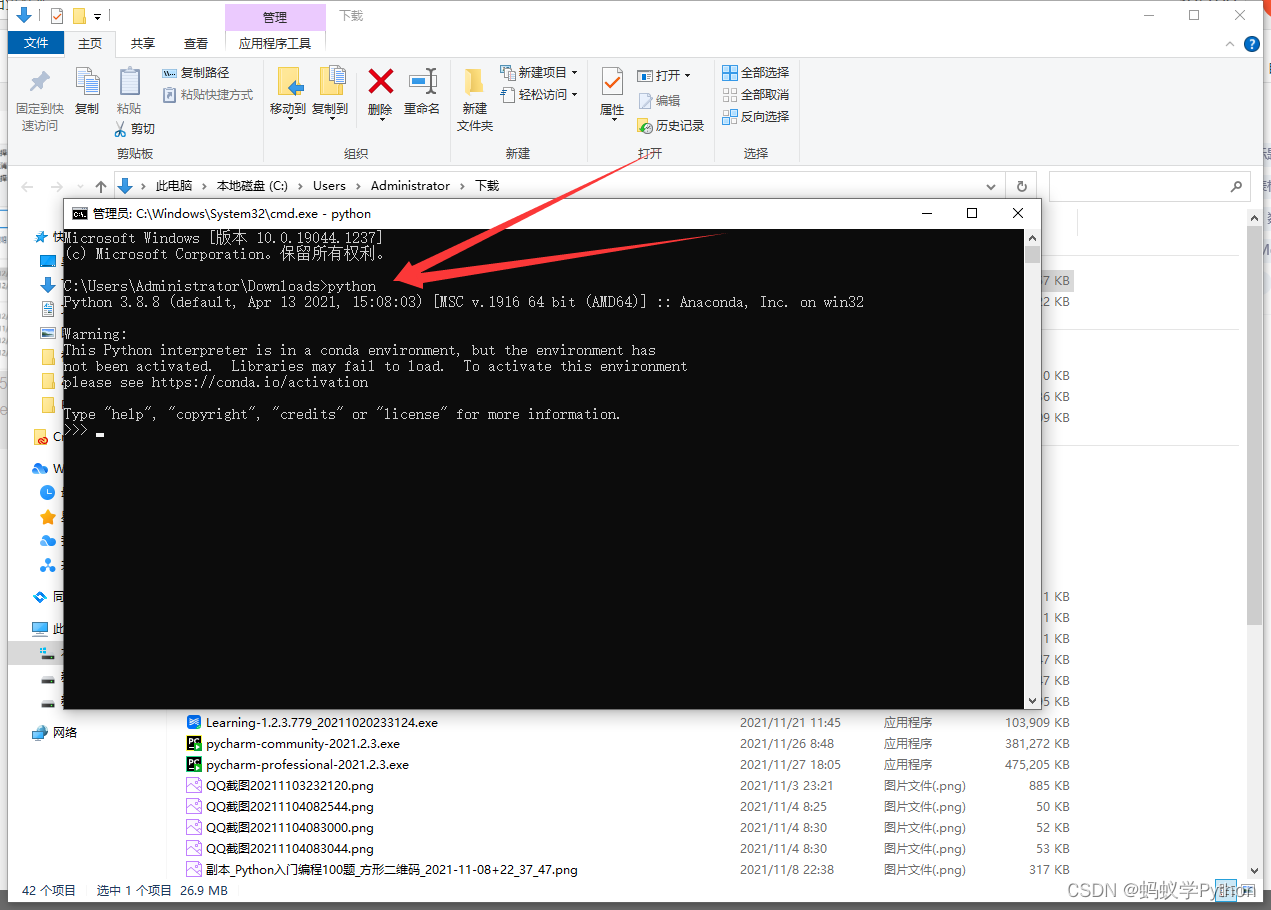This screenshot has width=1271, height=910.
Task: Select pycharm-professional-2021.2.3.exe file
Action: pos(298,765)
